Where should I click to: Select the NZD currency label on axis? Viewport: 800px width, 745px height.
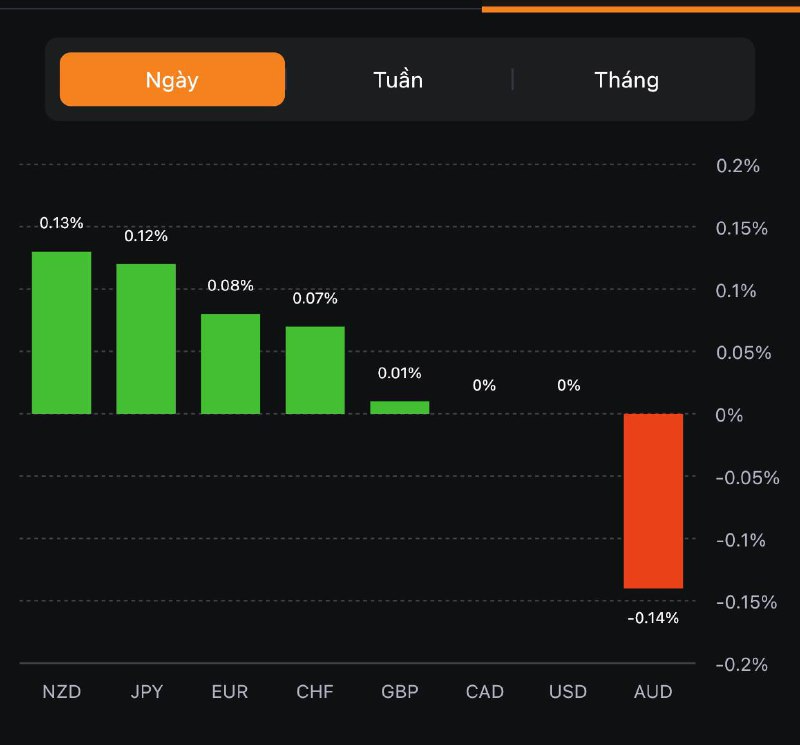tap(61, 692)
